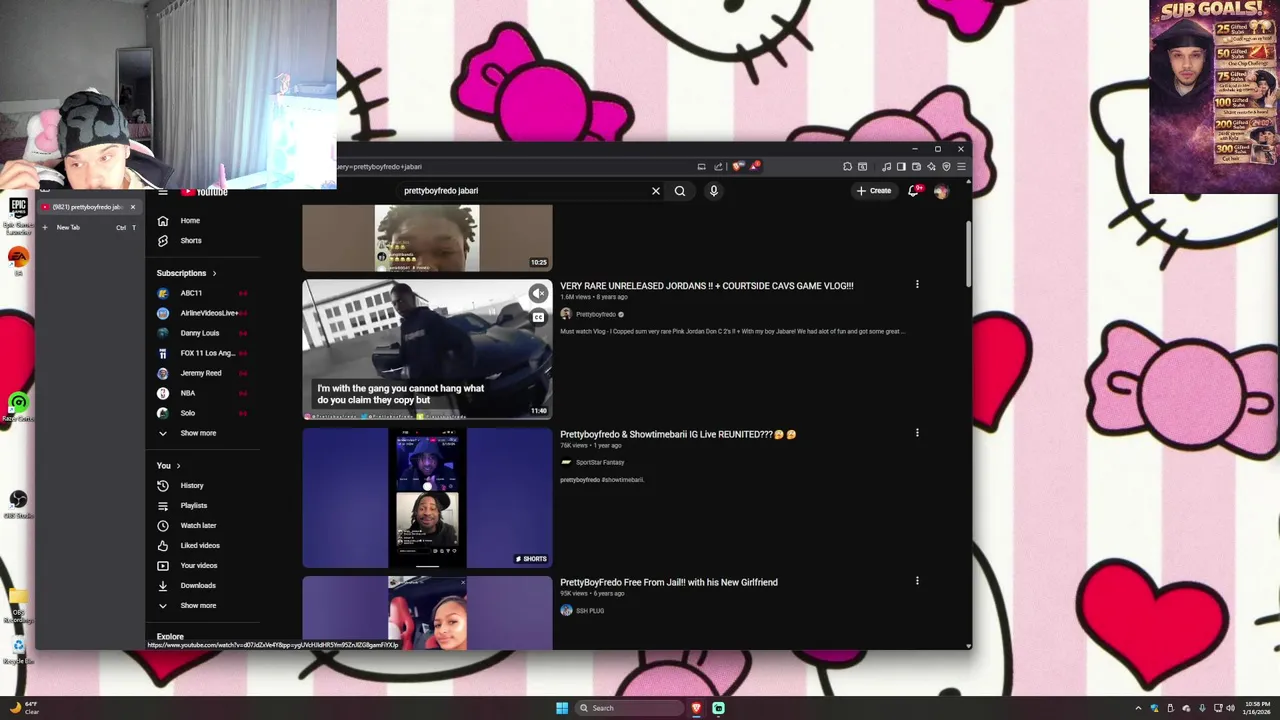1280x720 pixels.
Task: Click the Windows taskbar search box
Action: click(629, 708)
